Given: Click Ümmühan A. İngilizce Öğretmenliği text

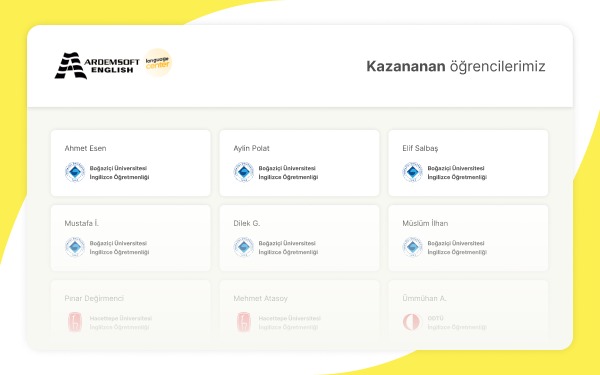Looking at the screenshot, I should tap(457, 327).
